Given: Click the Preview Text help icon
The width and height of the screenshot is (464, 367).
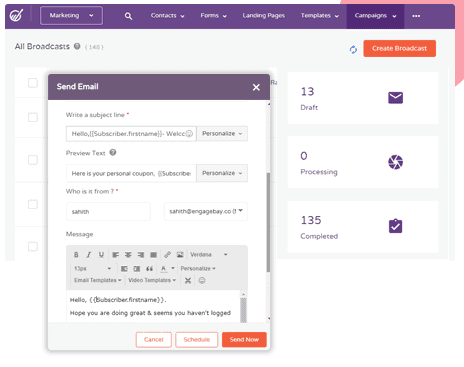Looking at the screenshot, I should [x=113, y=153].
